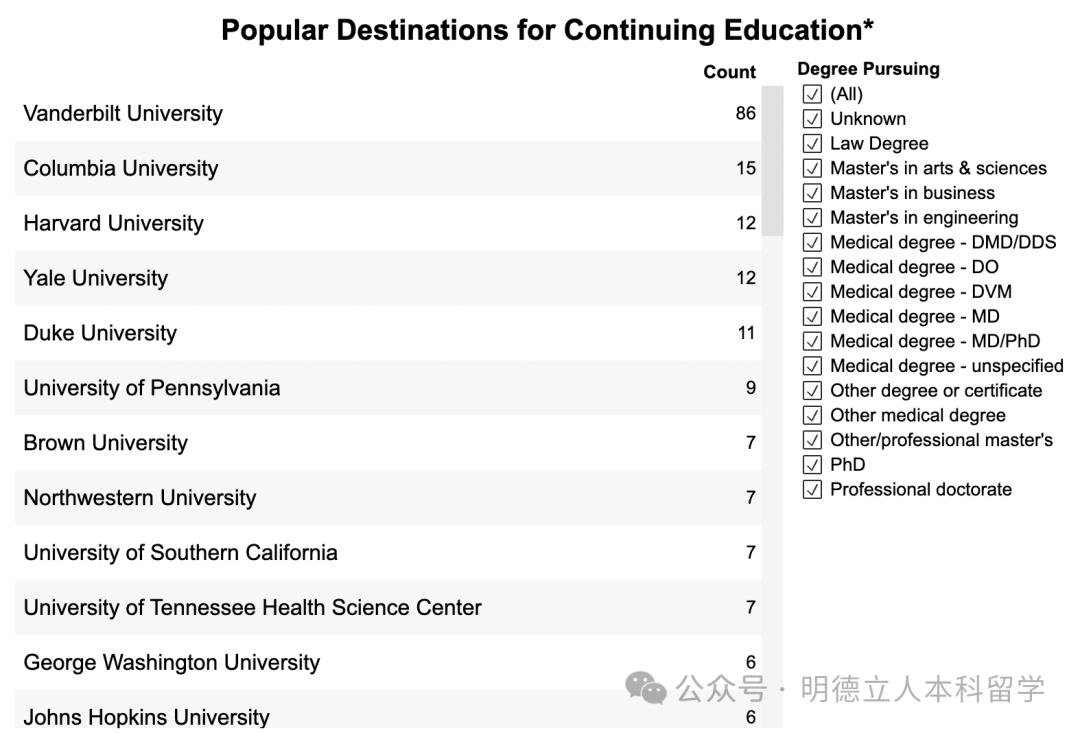Click the Columbia University row
The height and width of the screenshot is (733, 1080).
pyautogui.click(x=121, y=169)
